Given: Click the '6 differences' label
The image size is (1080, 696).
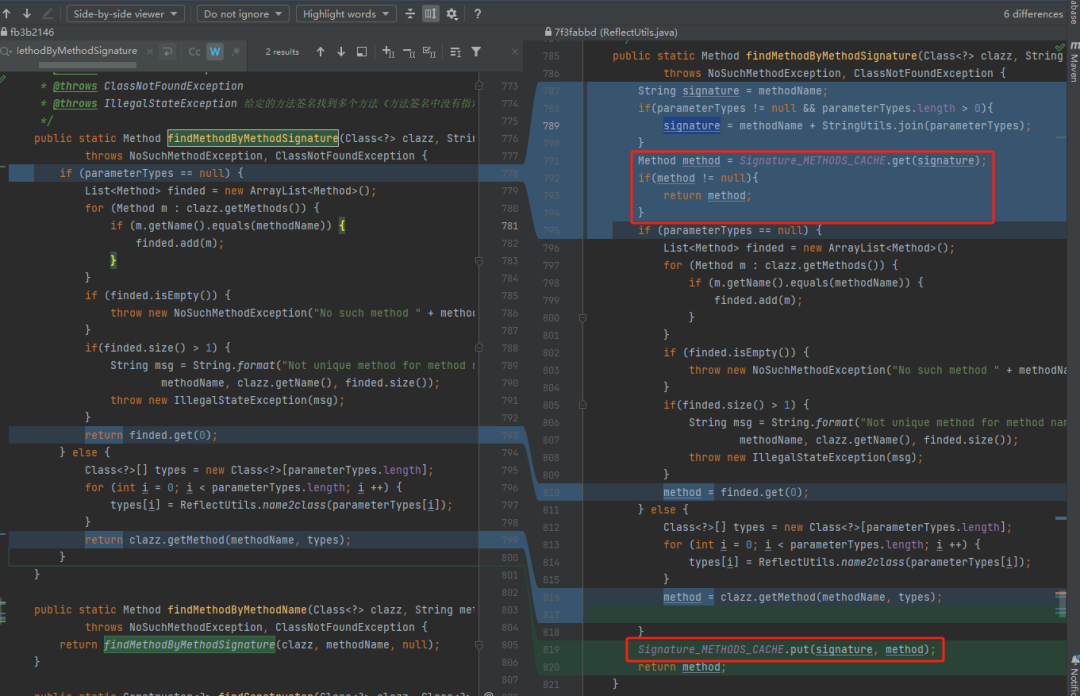Looking at the screenshot, I should point(1032,14).
